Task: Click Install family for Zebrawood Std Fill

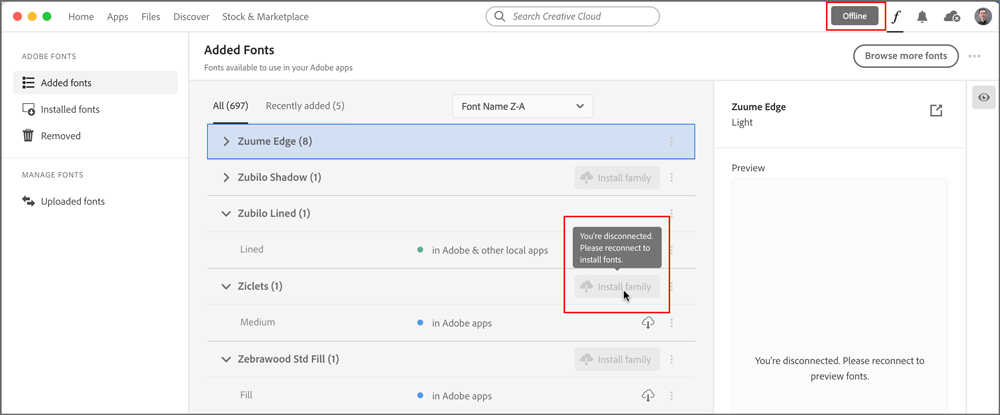Action: click(x=617, y=360)
